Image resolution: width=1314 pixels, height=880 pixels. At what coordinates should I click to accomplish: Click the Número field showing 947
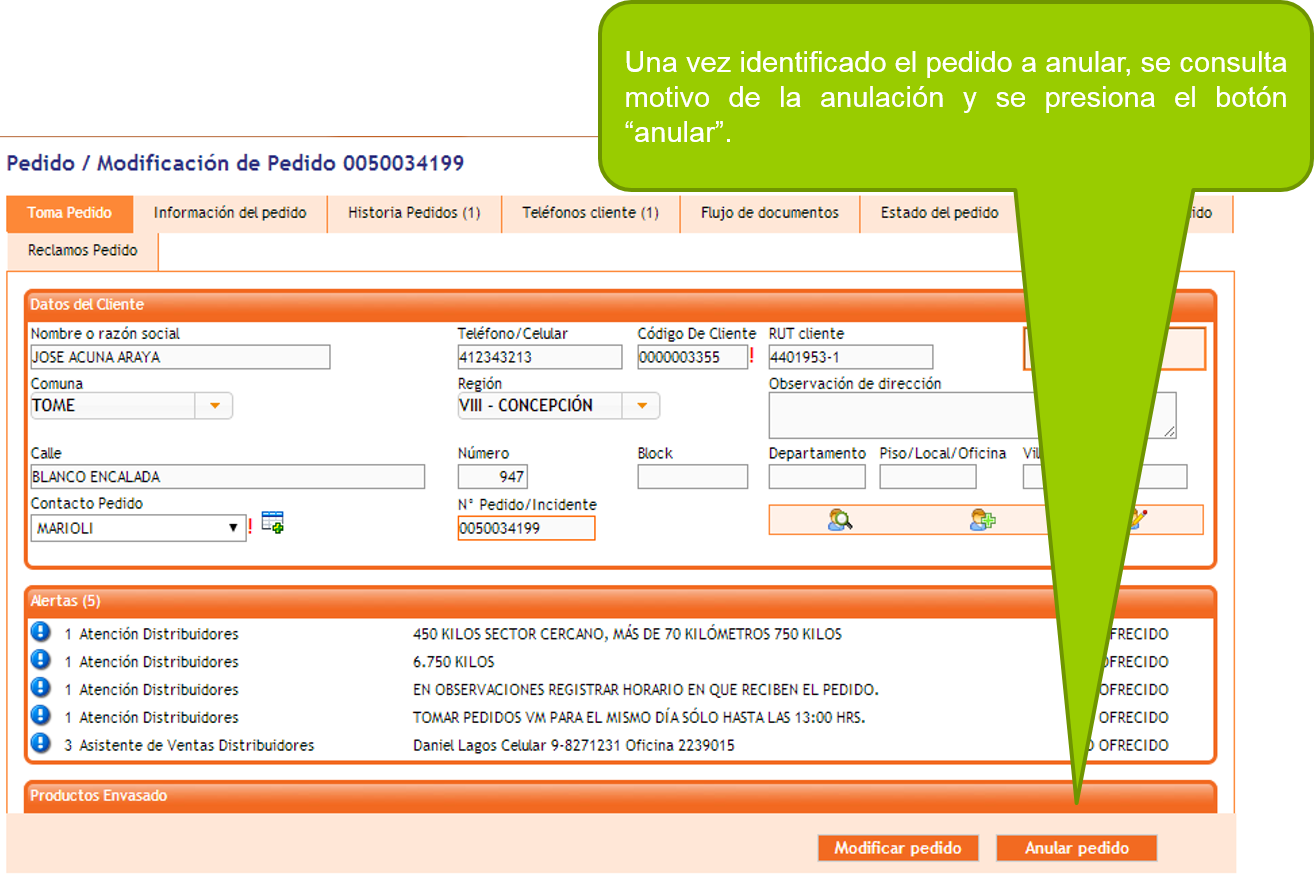pos(492,477)
